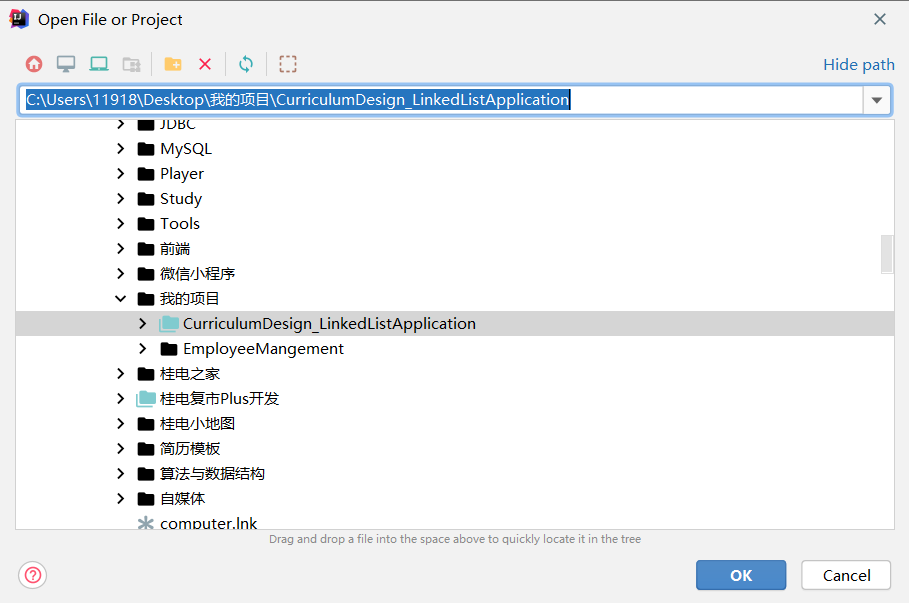Close the Open File or Project dialog
Viewport: 909px width, 603px height.
[x=879, y=19]
